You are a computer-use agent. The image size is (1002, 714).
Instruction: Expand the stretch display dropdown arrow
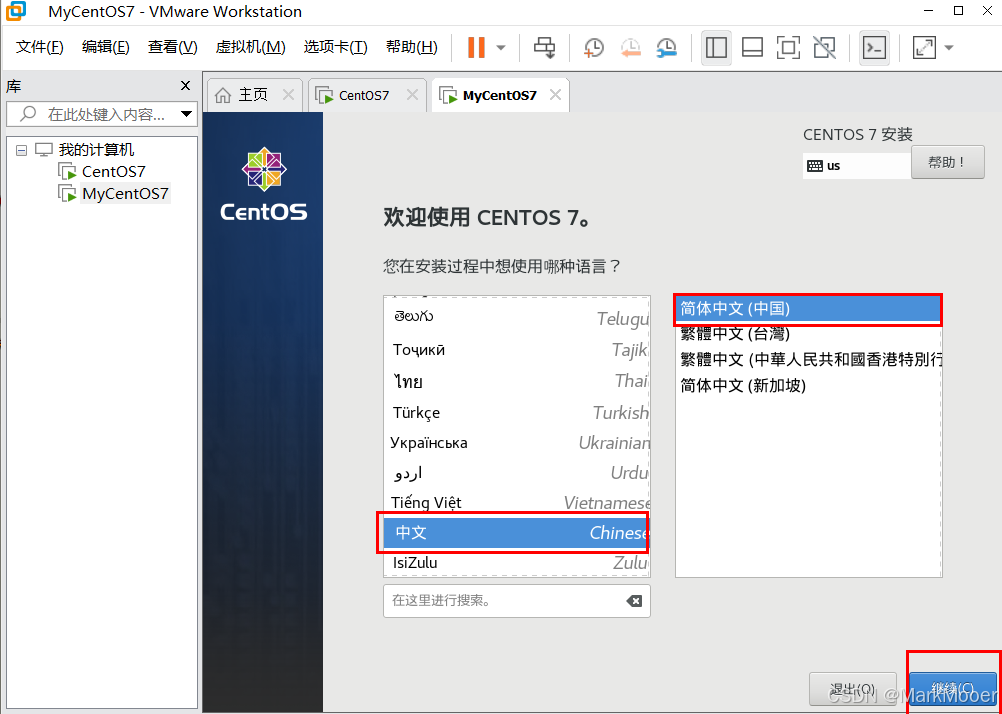948,47
